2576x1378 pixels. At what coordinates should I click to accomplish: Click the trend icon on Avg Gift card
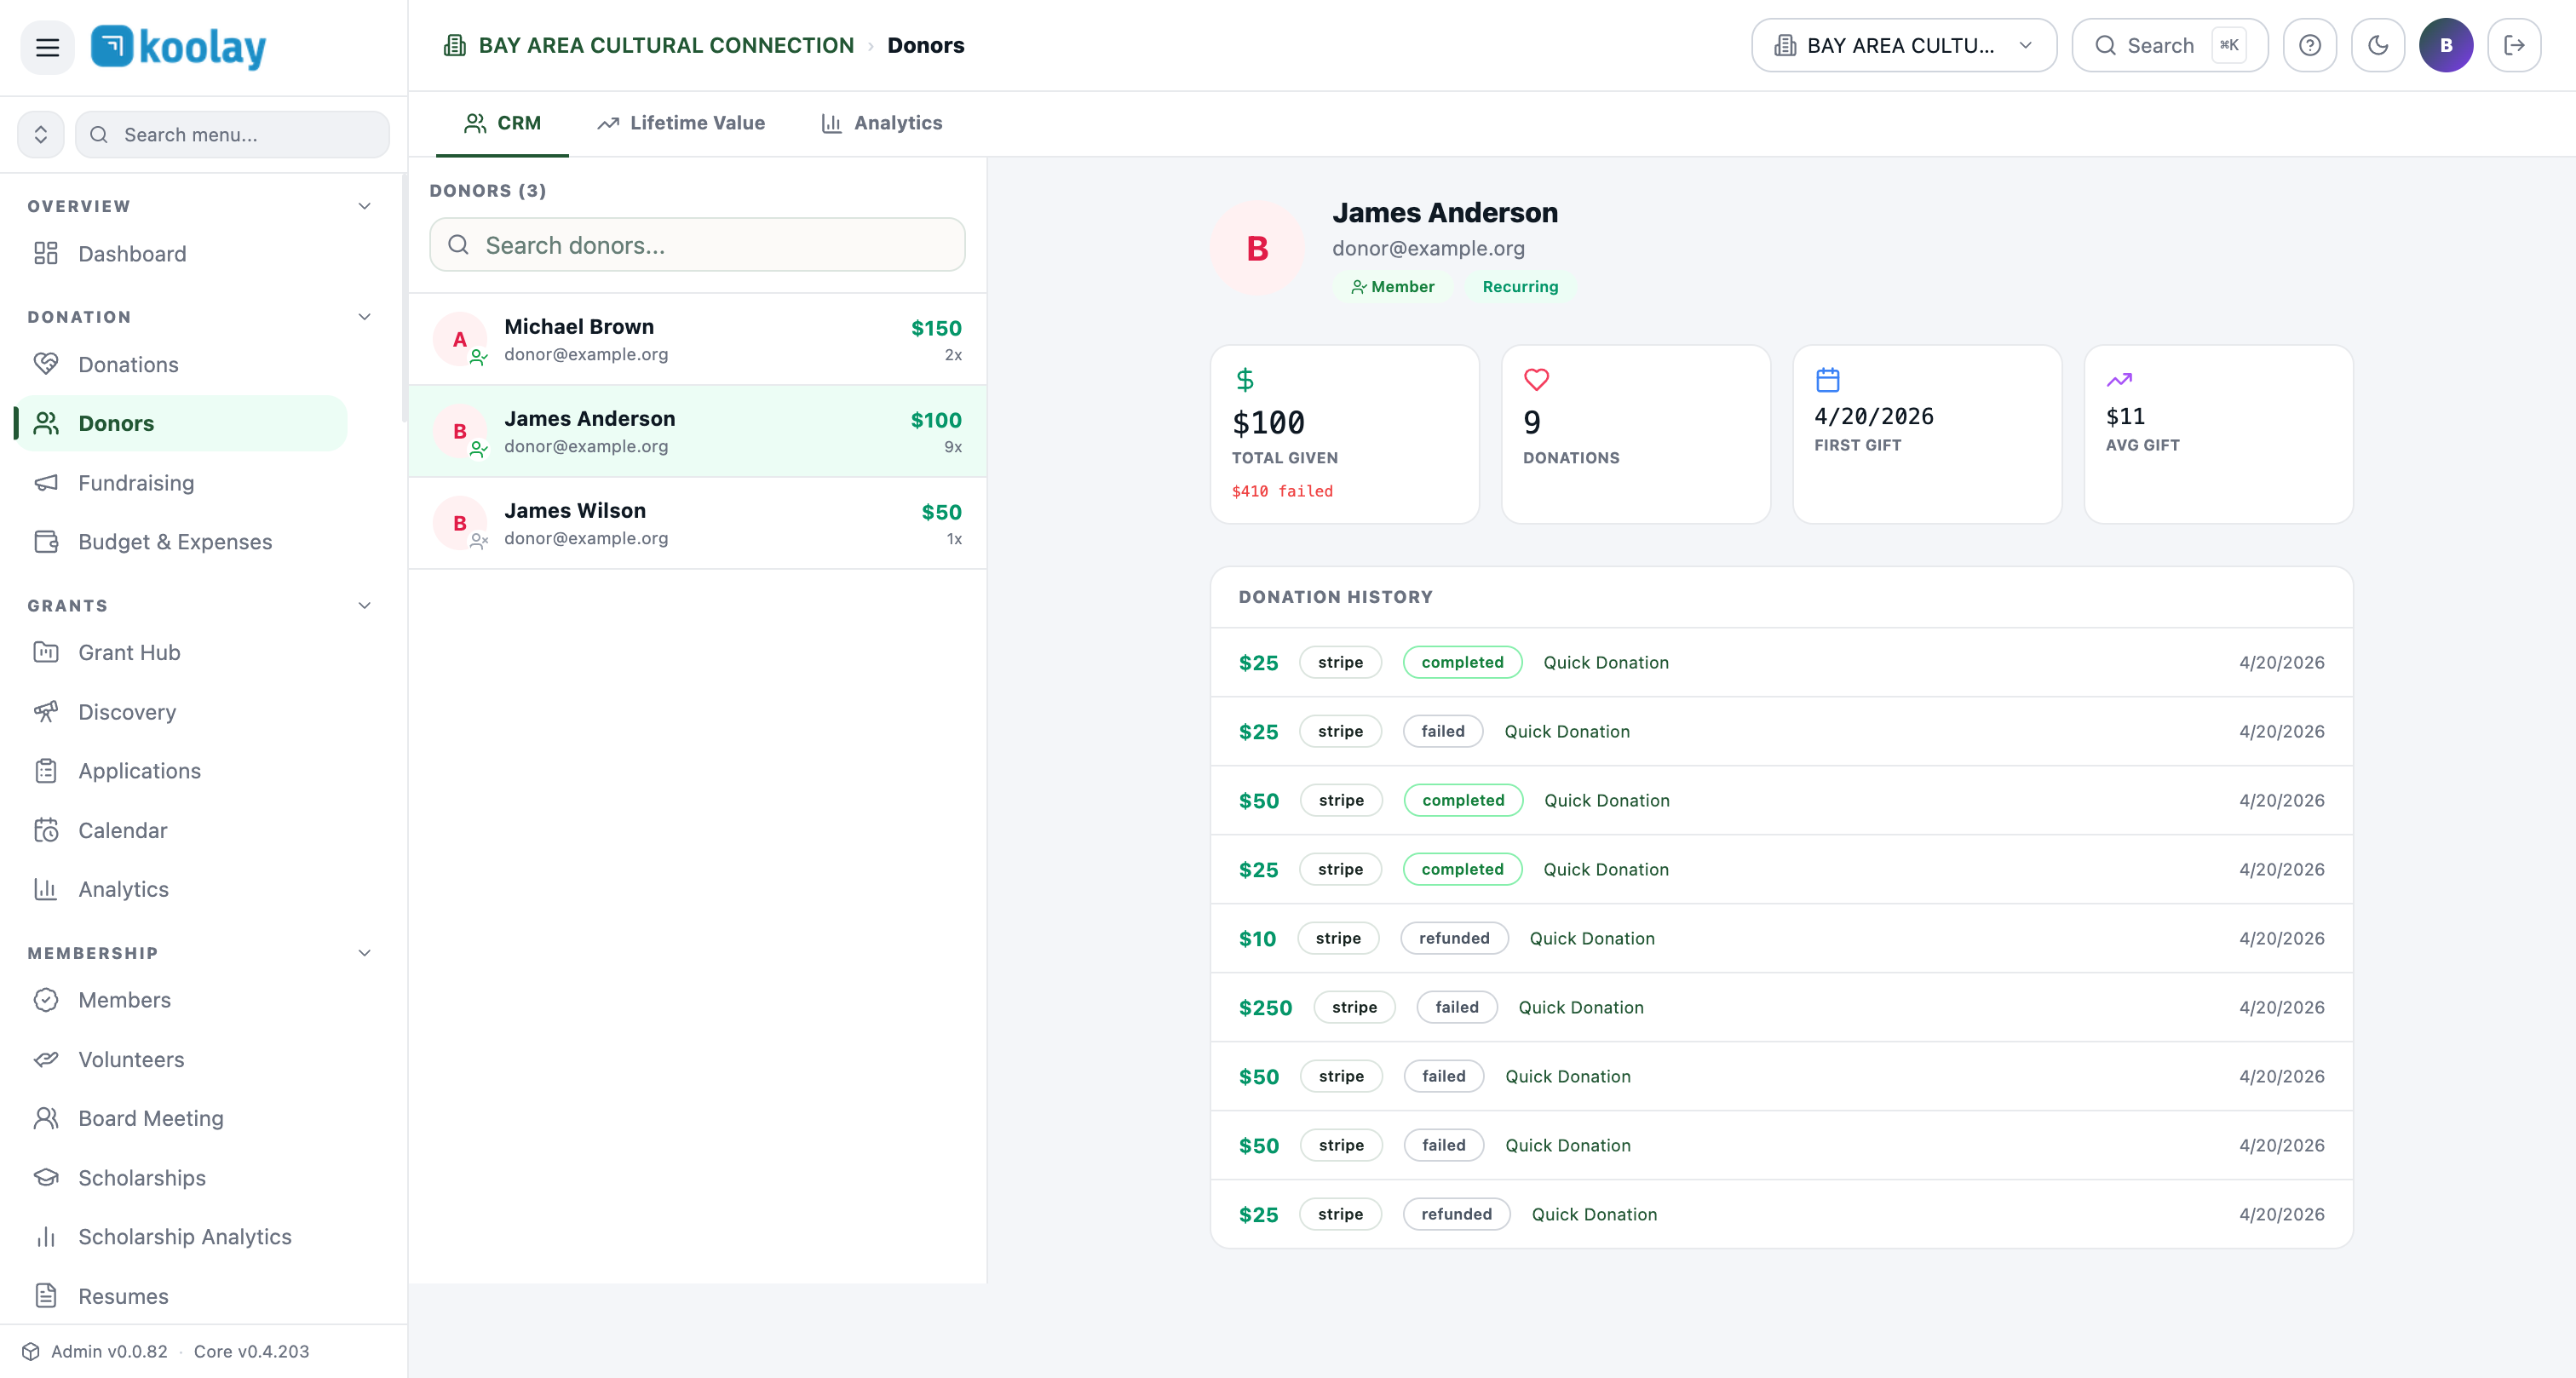(2119, 380)
